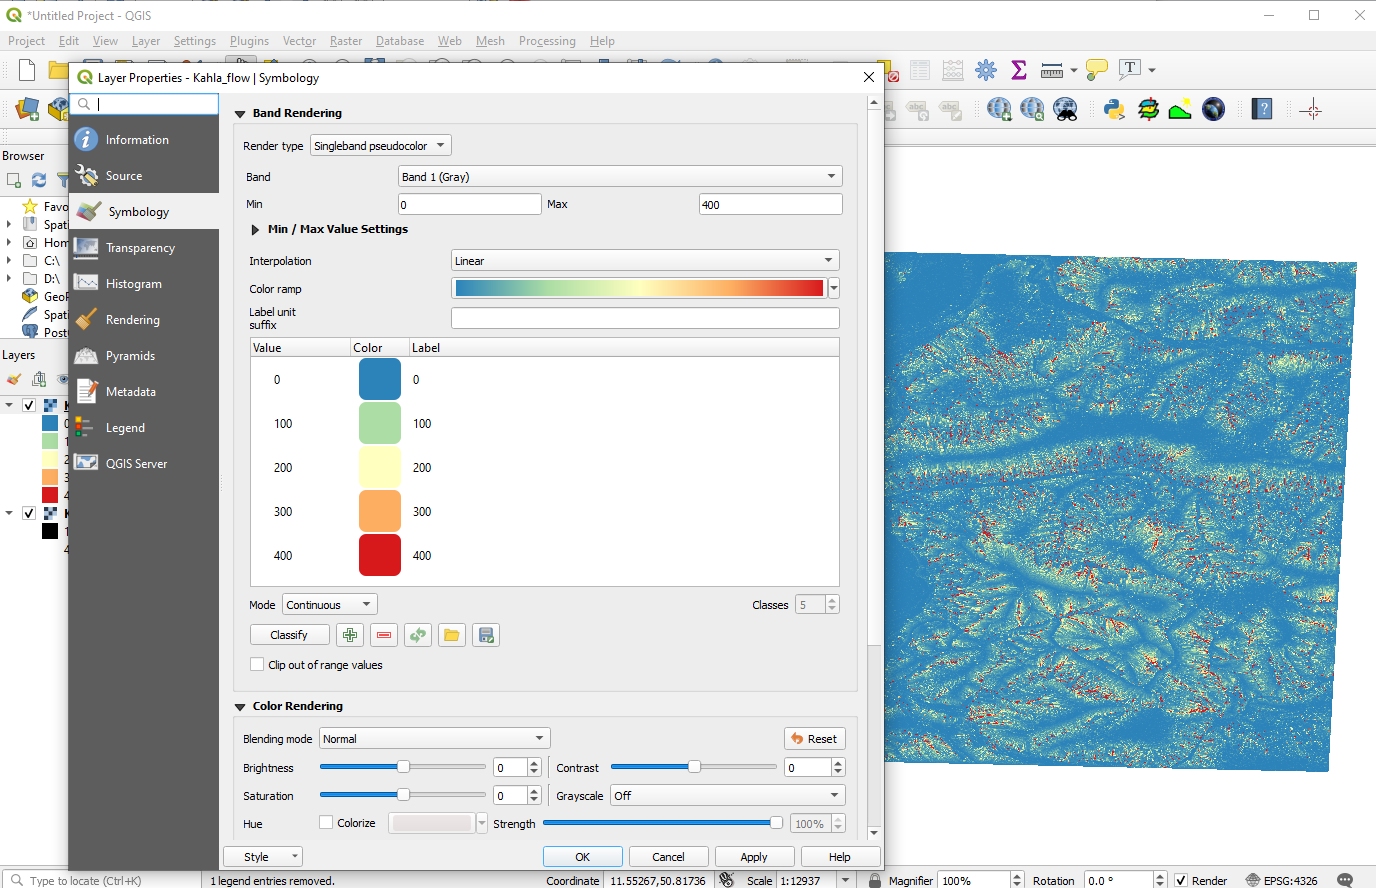
Task: Open MetaSearch catalog with the binoculars globe icon
Action: tap(1066, 108)
